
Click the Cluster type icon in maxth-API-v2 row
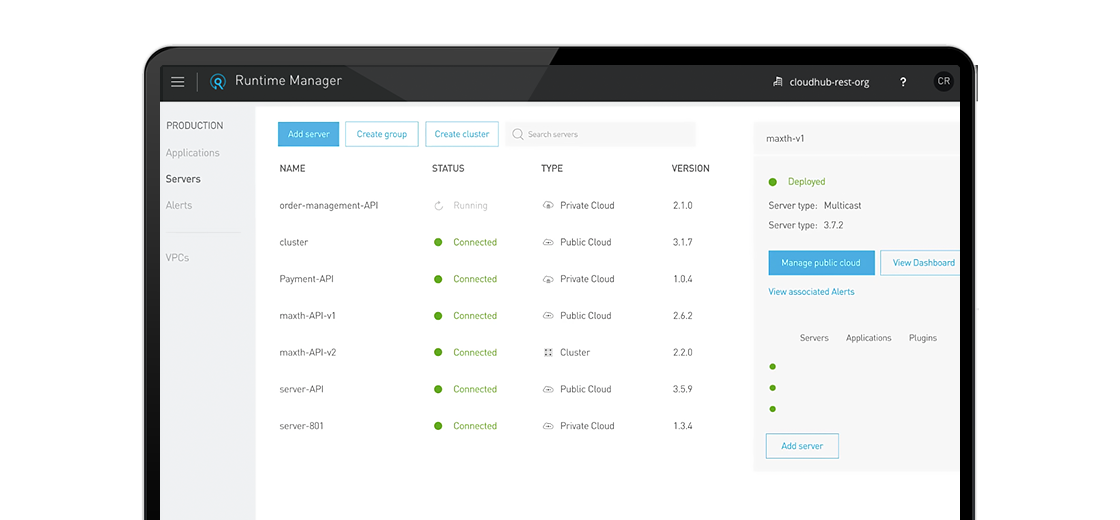[x=548, y=353]
